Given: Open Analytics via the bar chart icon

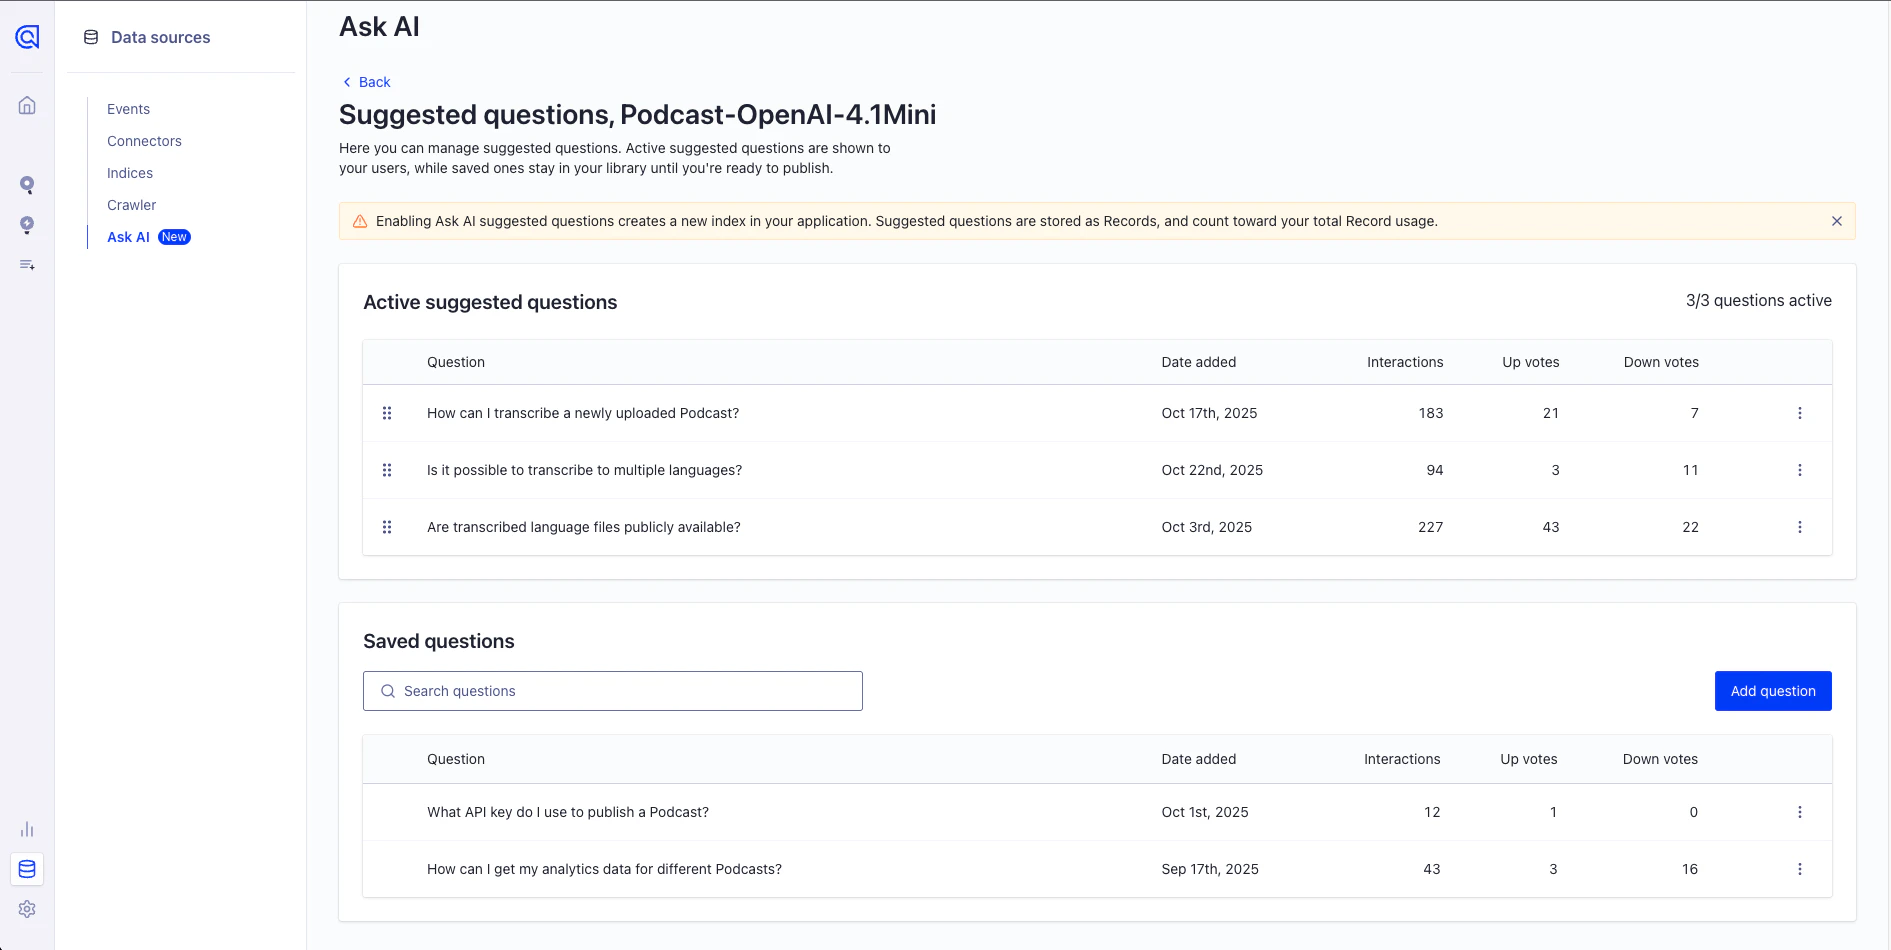Looking at the screenshot, I should (x=27, y=829).
